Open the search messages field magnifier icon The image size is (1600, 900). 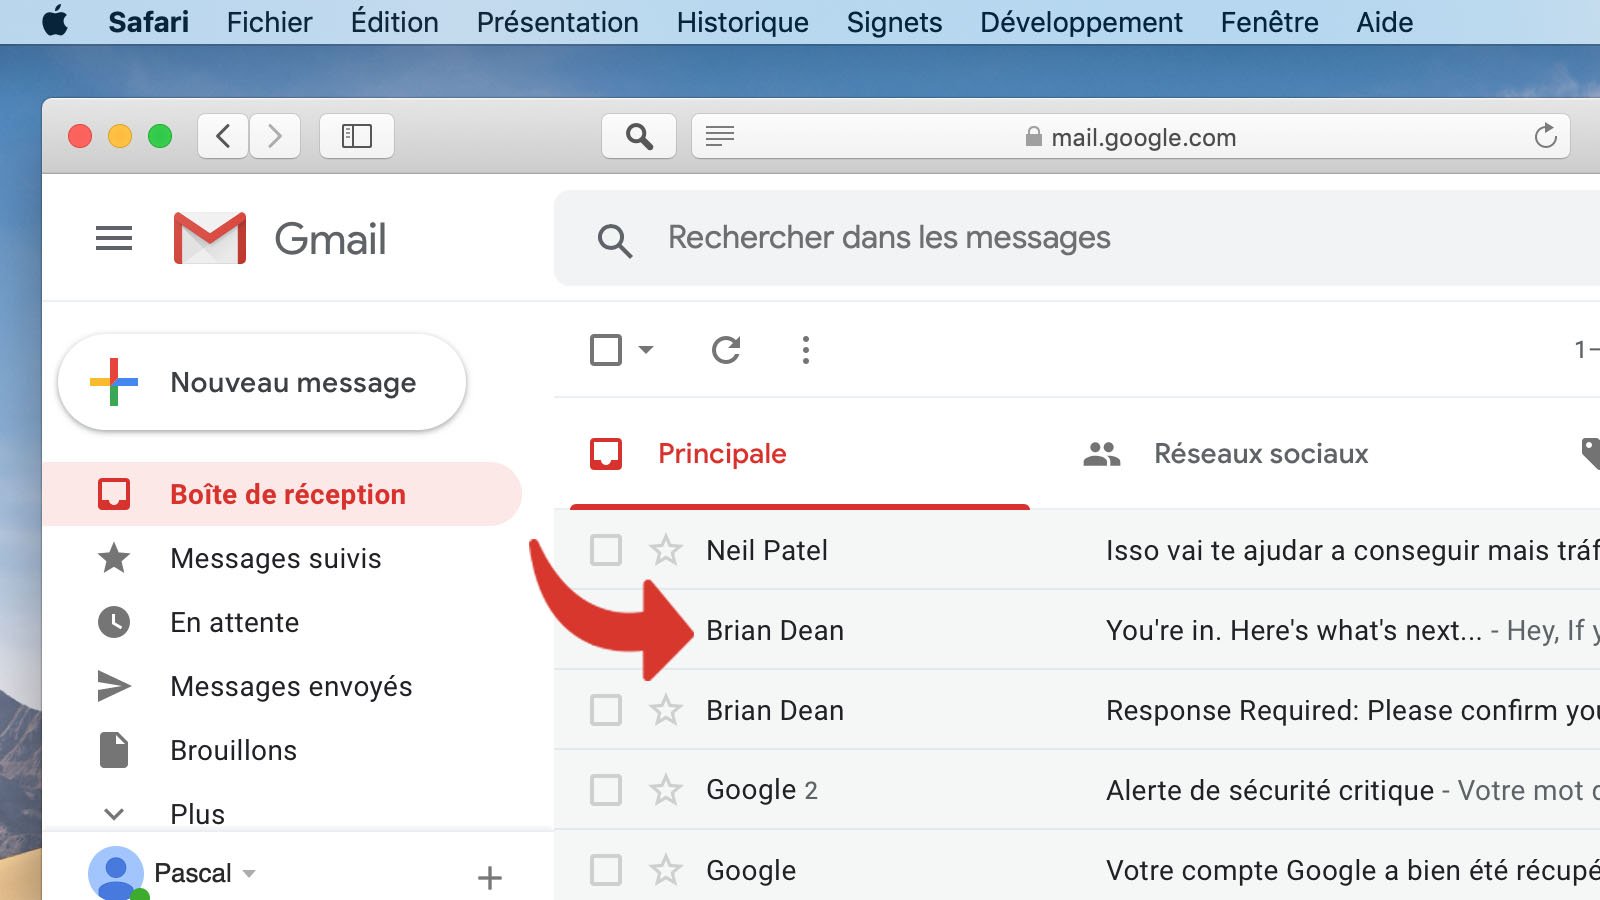click(615, 238)
